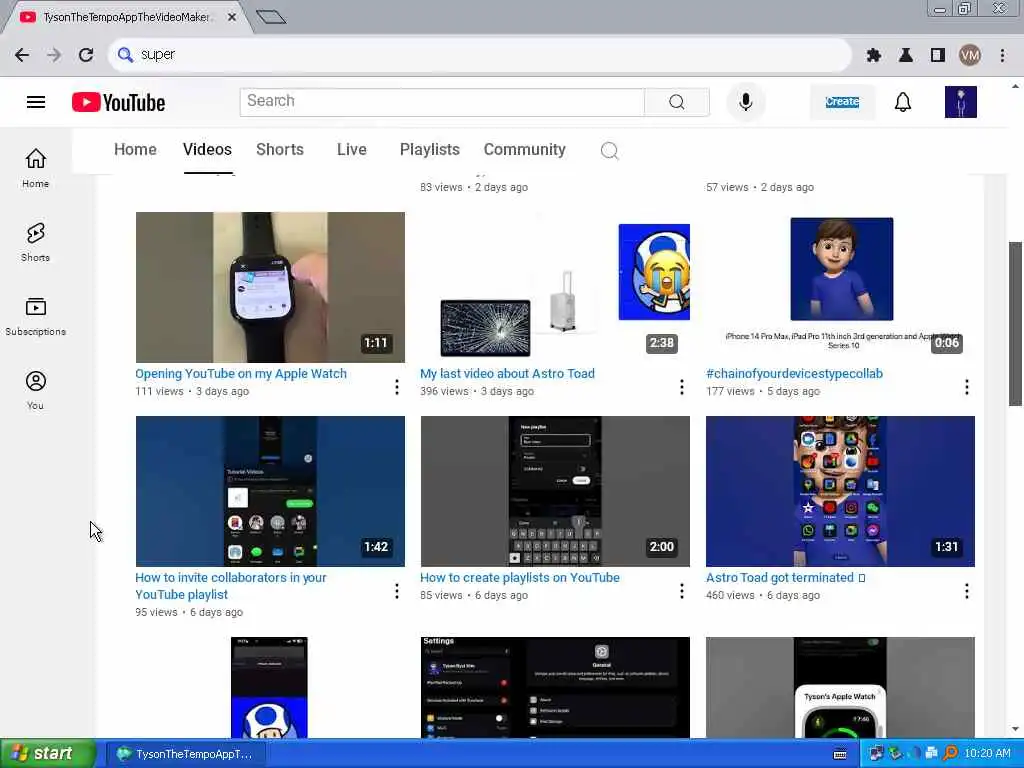
Task: Open a new browser tab
Action: pyautogui.click(x=270, y=17)
